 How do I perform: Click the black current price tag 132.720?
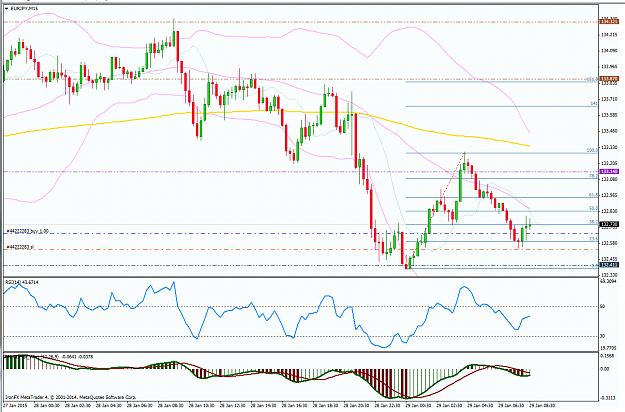609,225
